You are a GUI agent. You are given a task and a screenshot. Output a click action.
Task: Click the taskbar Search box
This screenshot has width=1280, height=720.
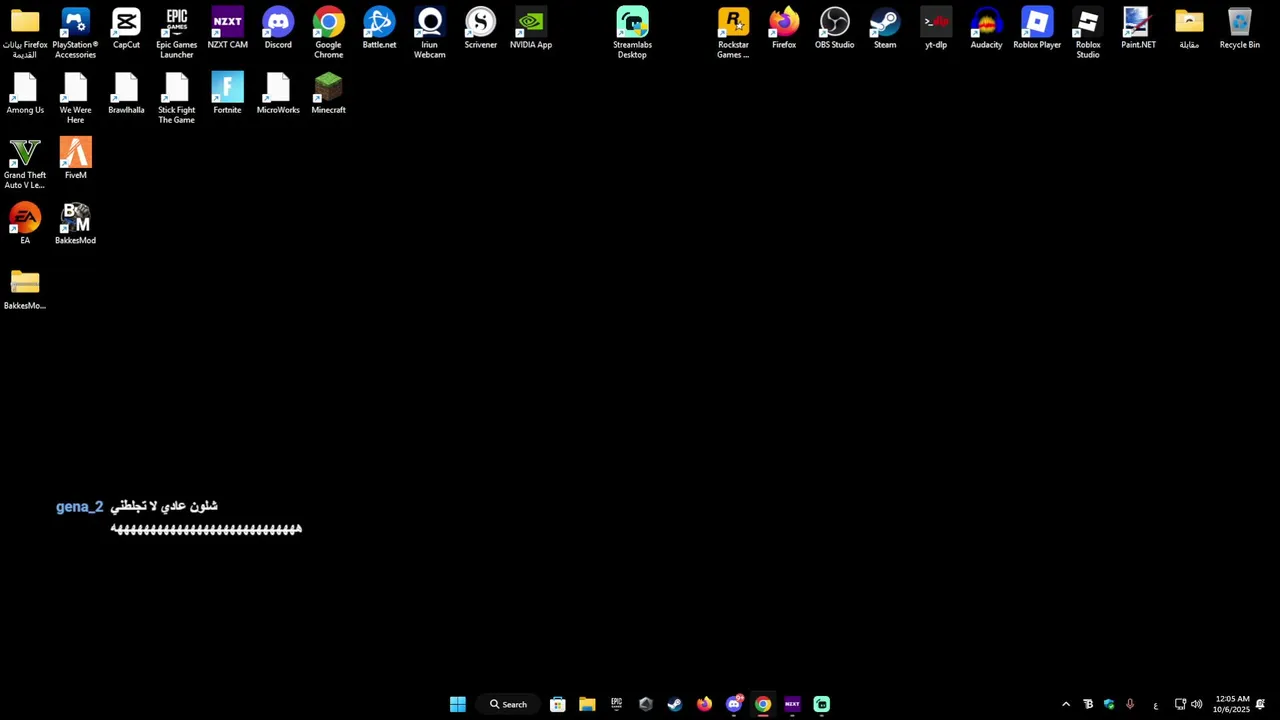point(508,704)
